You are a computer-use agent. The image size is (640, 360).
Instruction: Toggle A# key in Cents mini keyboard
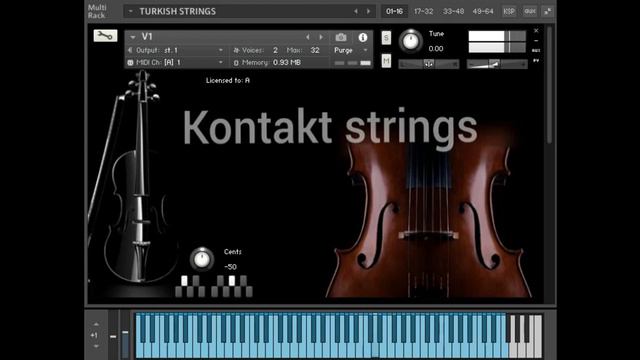click(243, 280)
